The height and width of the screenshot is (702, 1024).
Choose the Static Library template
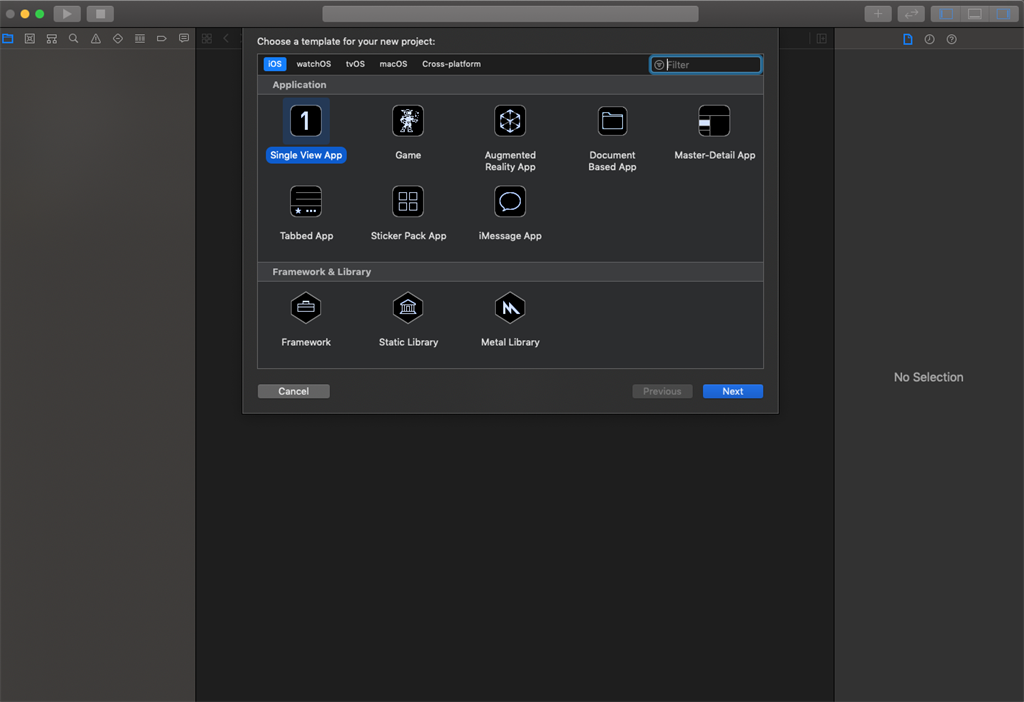[408, 308]
